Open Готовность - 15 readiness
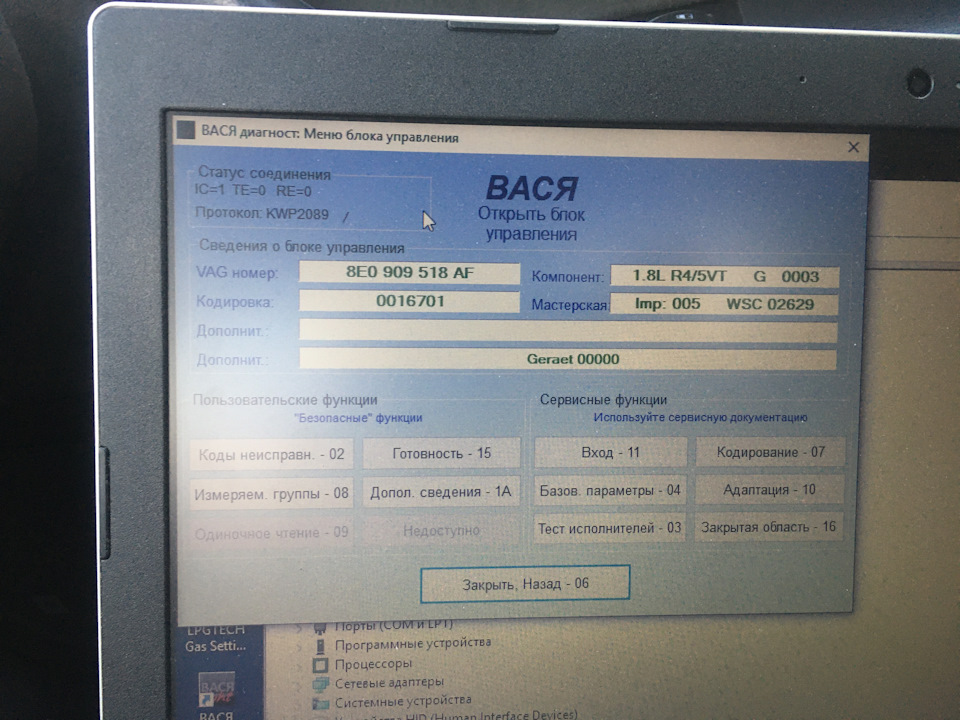The width and height of the screenshot is (960, 720). (x=441, y=453)
